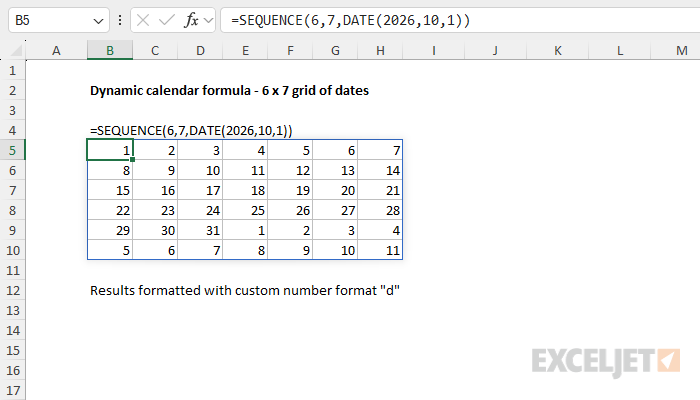Select cell G7 showing 20
The image size is (700, 400).
[335, 191]
